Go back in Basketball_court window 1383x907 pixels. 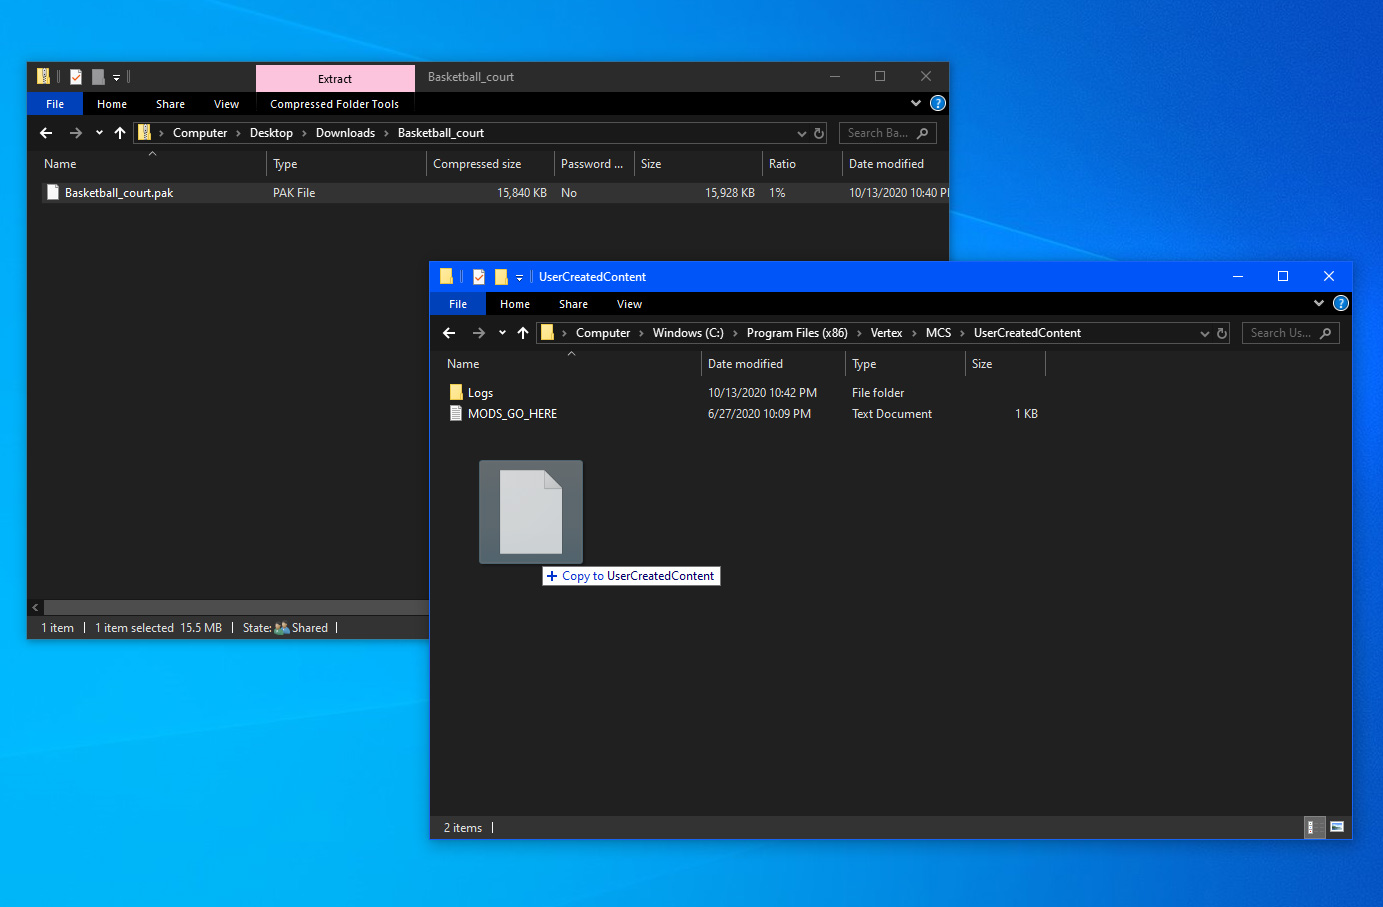(x=46, y=133)
